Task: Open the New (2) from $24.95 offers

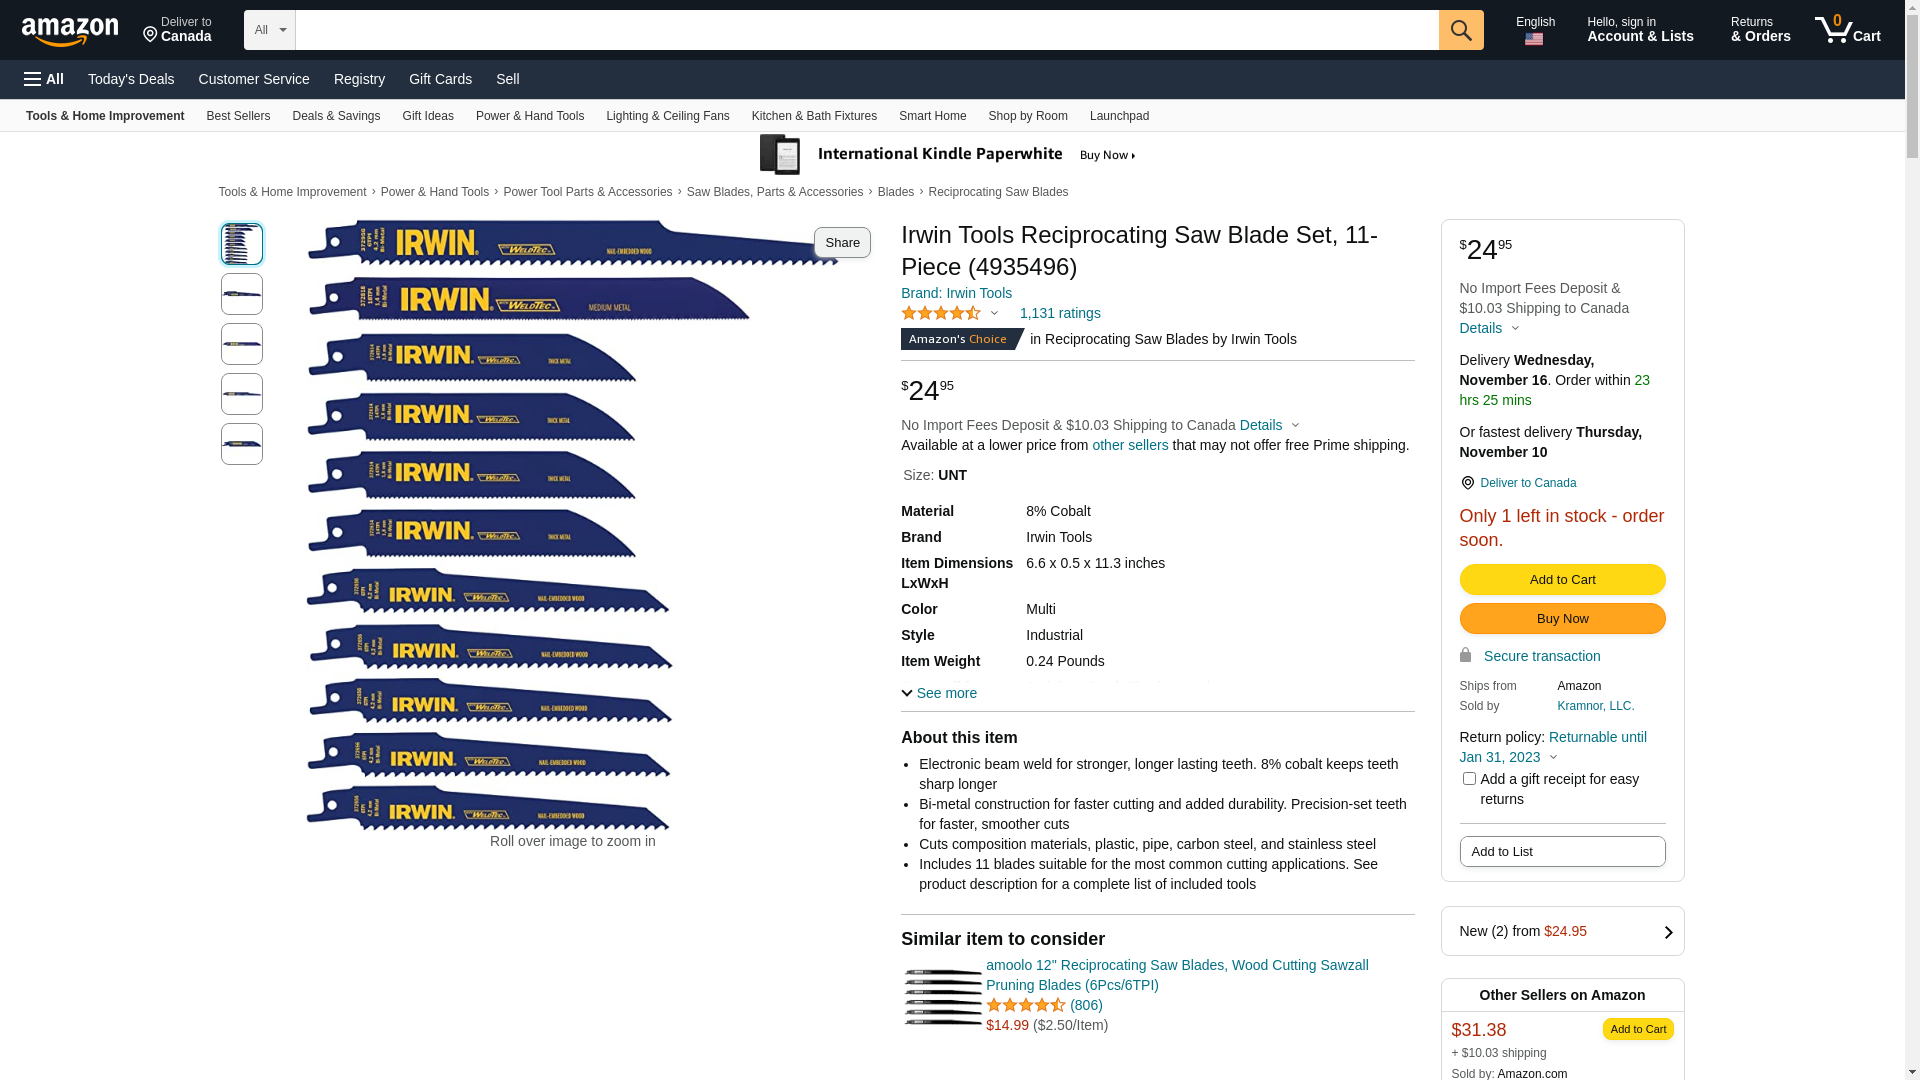Action: (x=1562, y=931)
